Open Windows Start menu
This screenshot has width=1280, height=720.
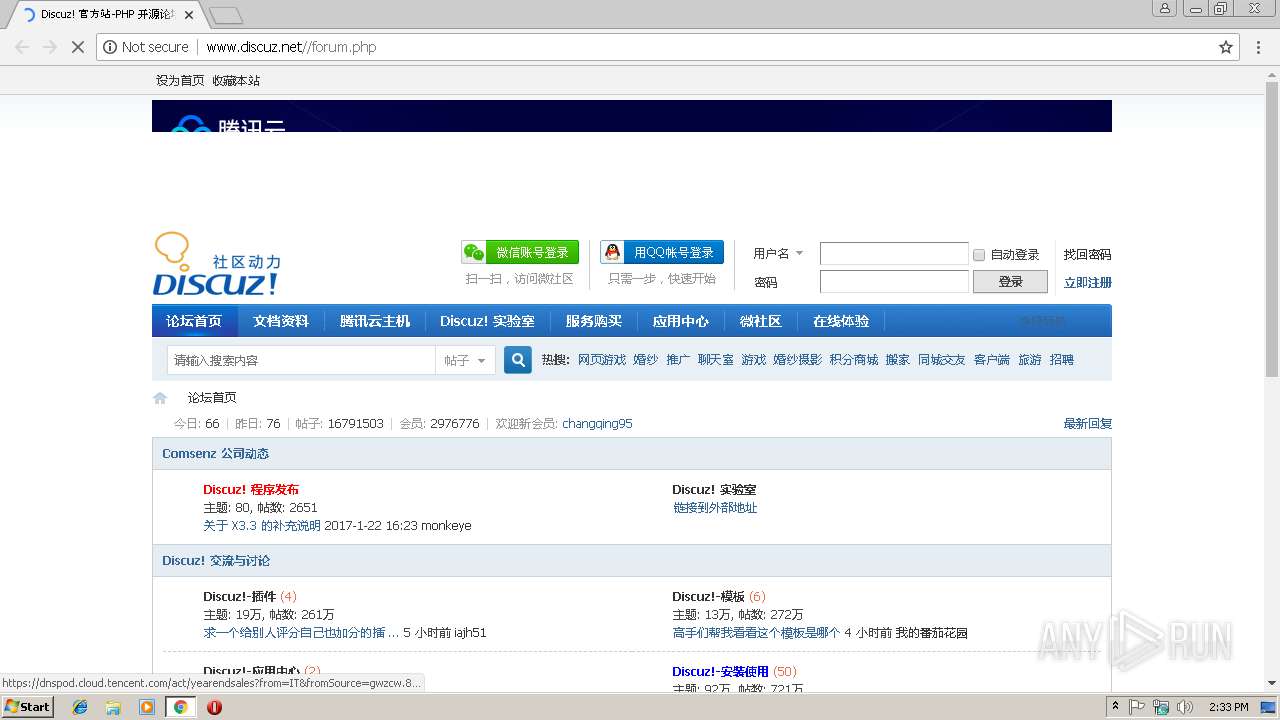tap(27, 707)
